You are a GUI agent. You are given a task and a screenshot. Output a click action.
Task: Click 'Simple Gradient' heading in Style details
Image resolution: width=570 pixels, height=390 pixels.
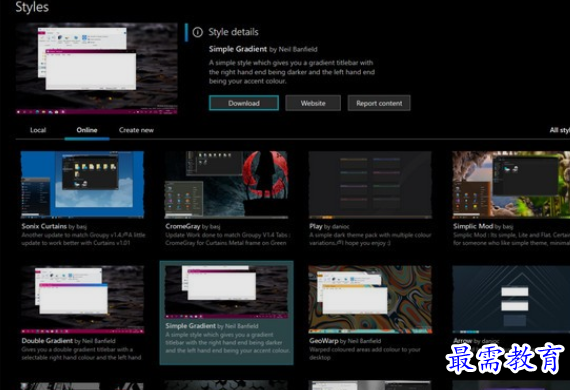point(238,49)
